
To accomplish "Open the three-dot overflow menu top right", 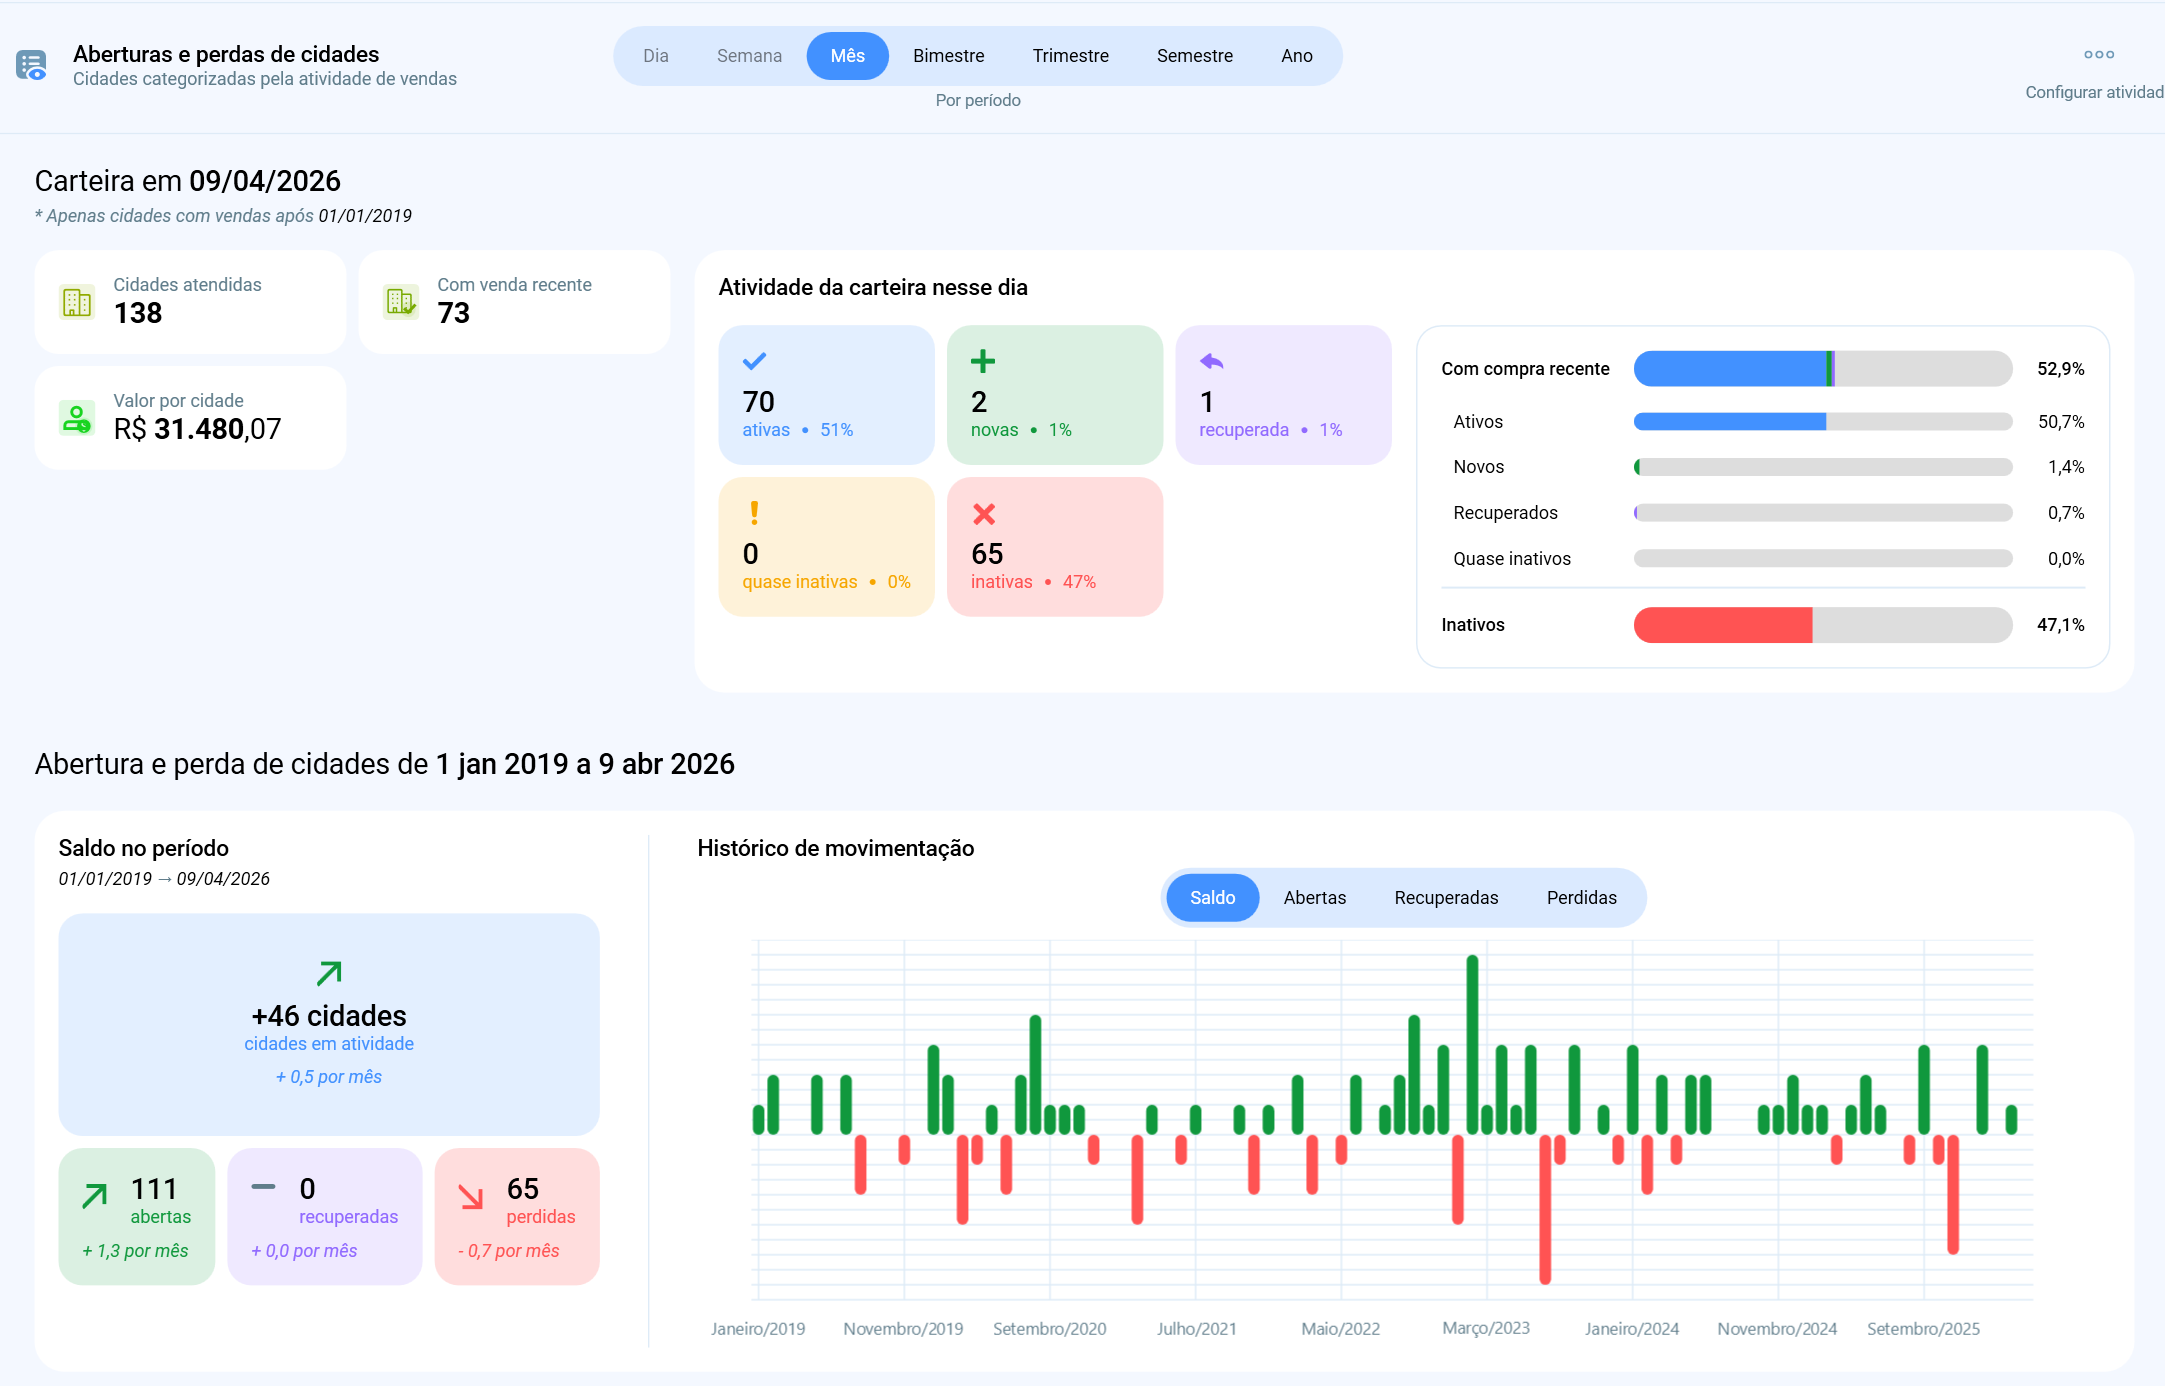I will [x=2098, y=54].
